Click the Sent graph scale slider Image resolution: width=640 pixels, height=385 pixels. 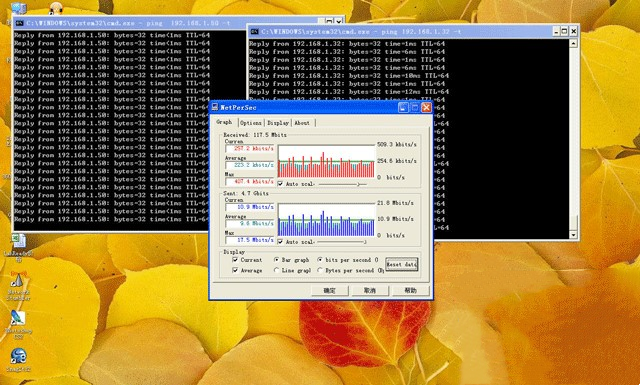point(341,242)
